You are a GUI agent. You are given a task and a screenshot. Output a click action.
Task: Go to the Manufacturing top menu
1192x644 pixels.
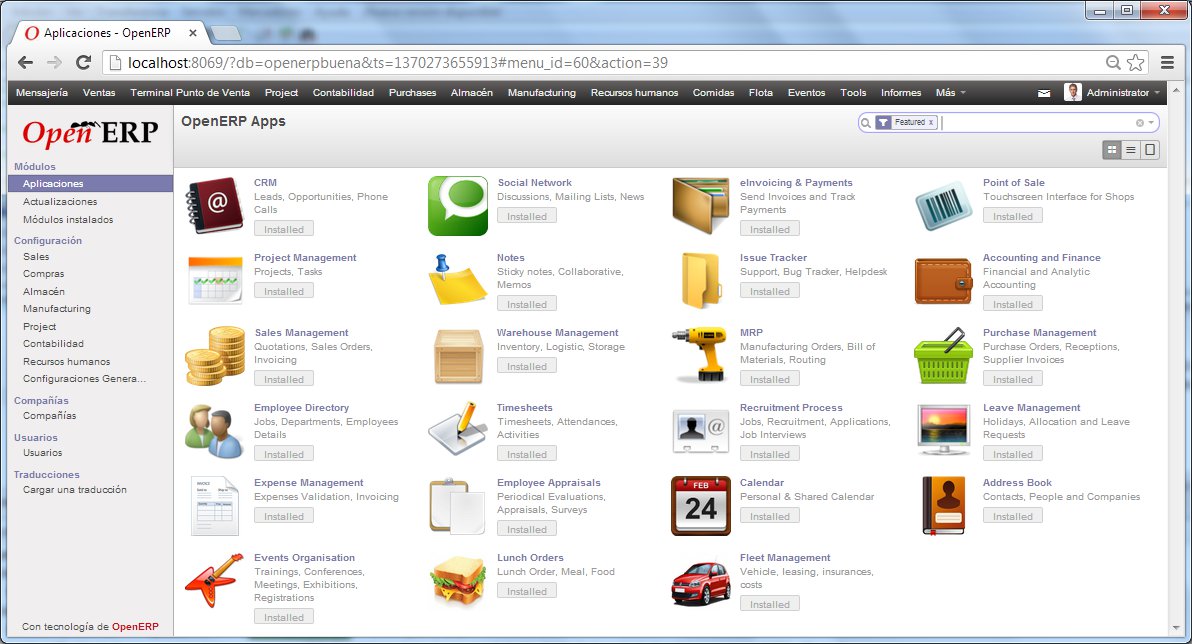pos(541,93)
